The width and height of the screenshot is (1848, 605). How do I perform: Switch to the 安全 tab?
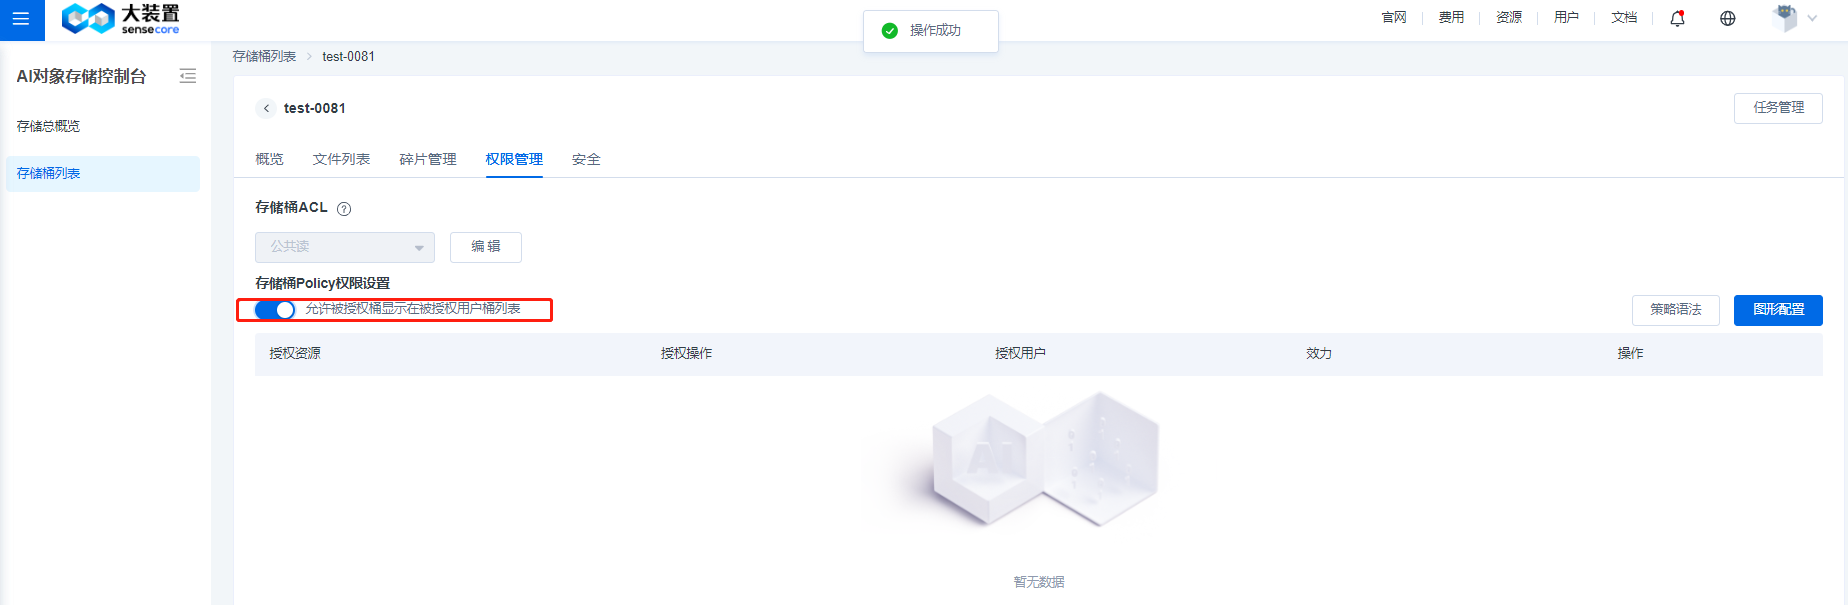[586, 159]
